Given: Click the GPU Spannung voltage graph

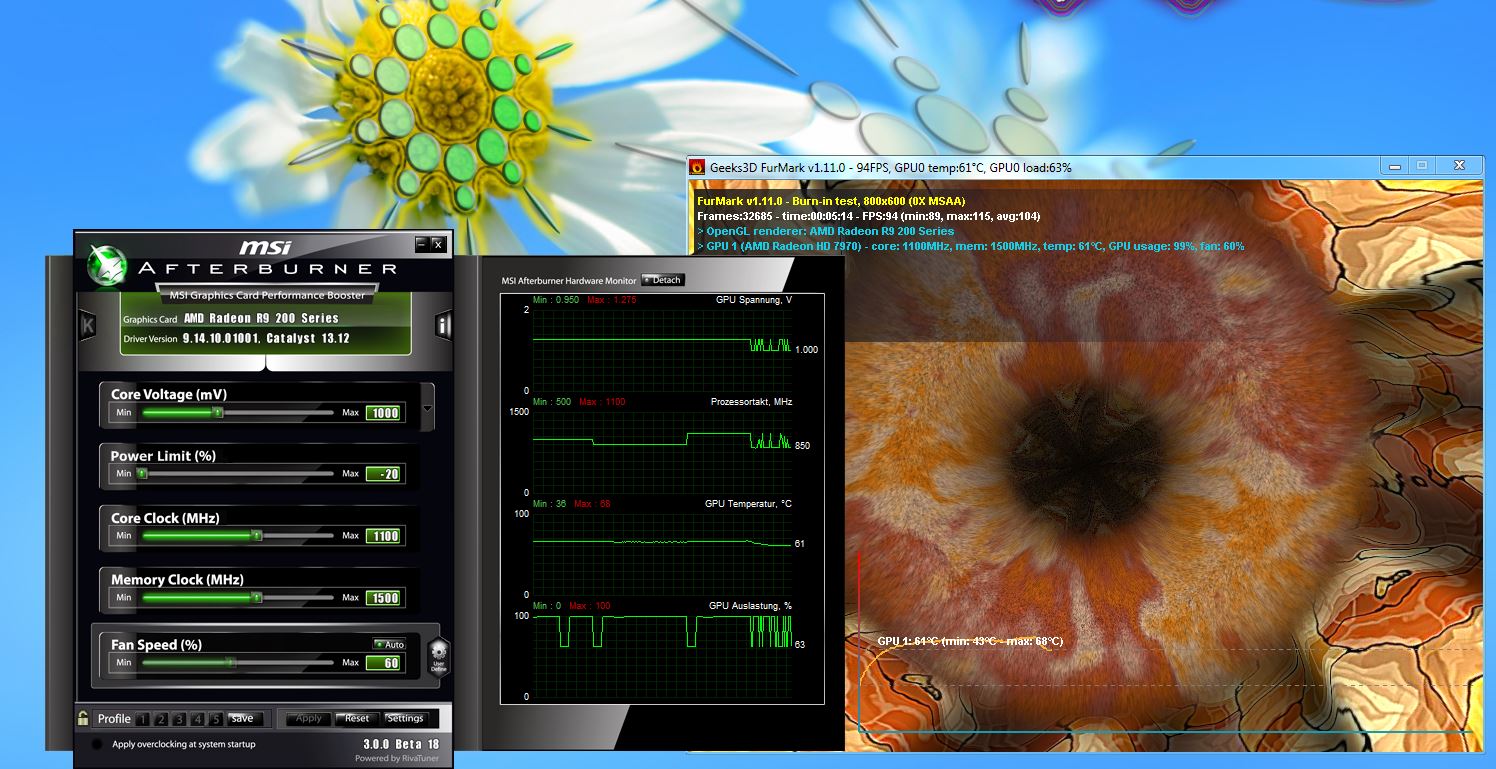Looking at the screenshot, I should (x=662, y=349).
